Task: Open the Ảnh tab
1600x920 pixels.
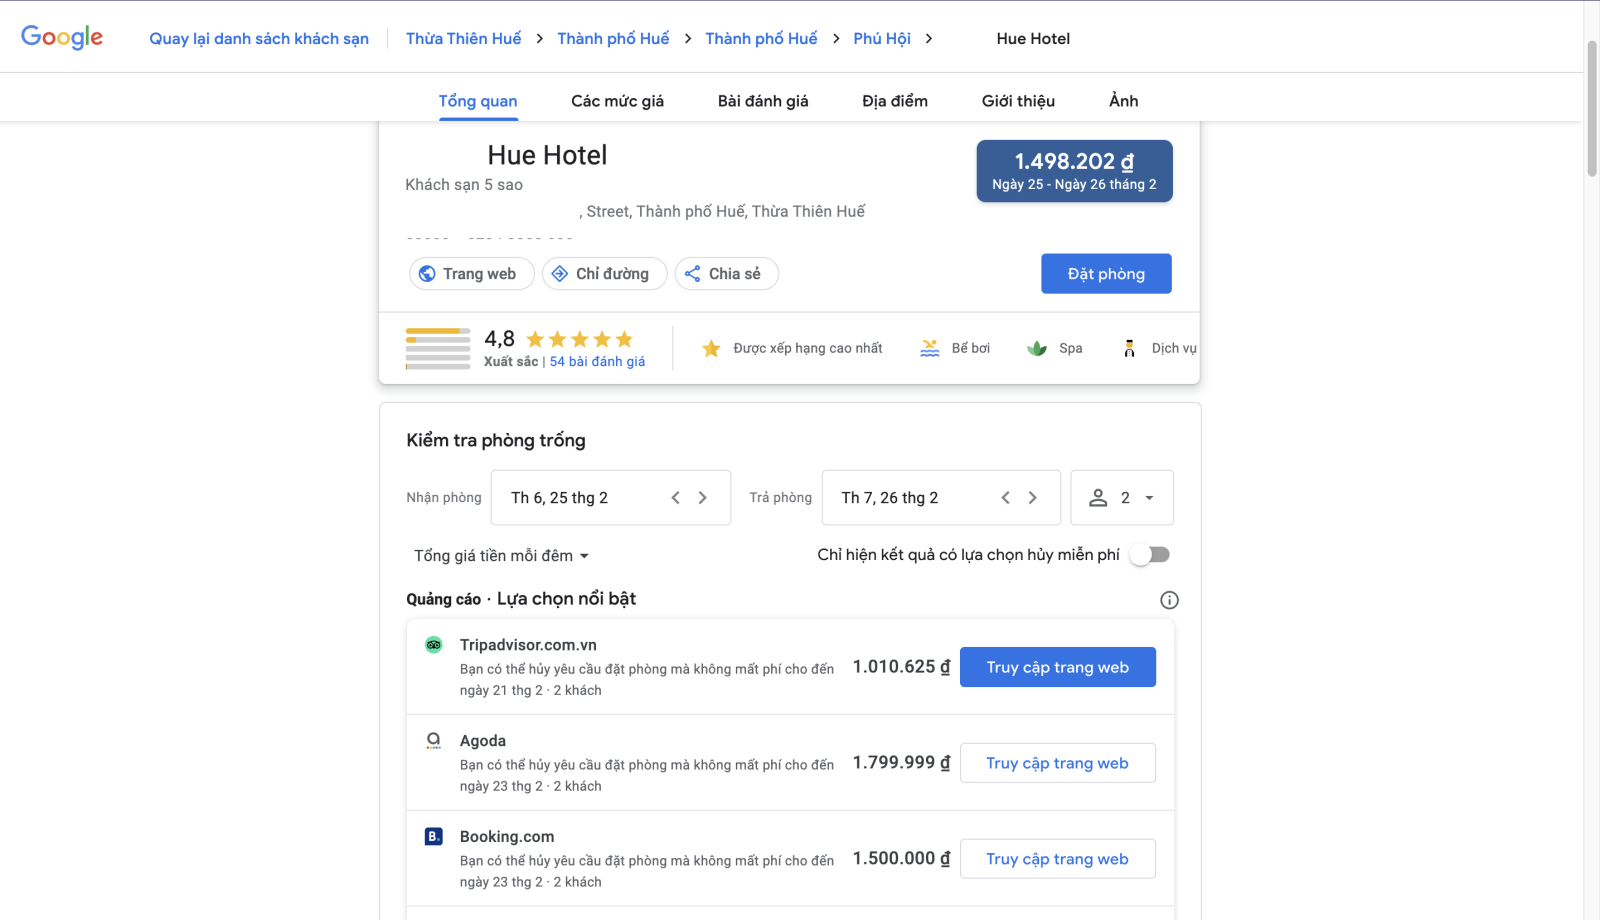Action: point(1123,101)
